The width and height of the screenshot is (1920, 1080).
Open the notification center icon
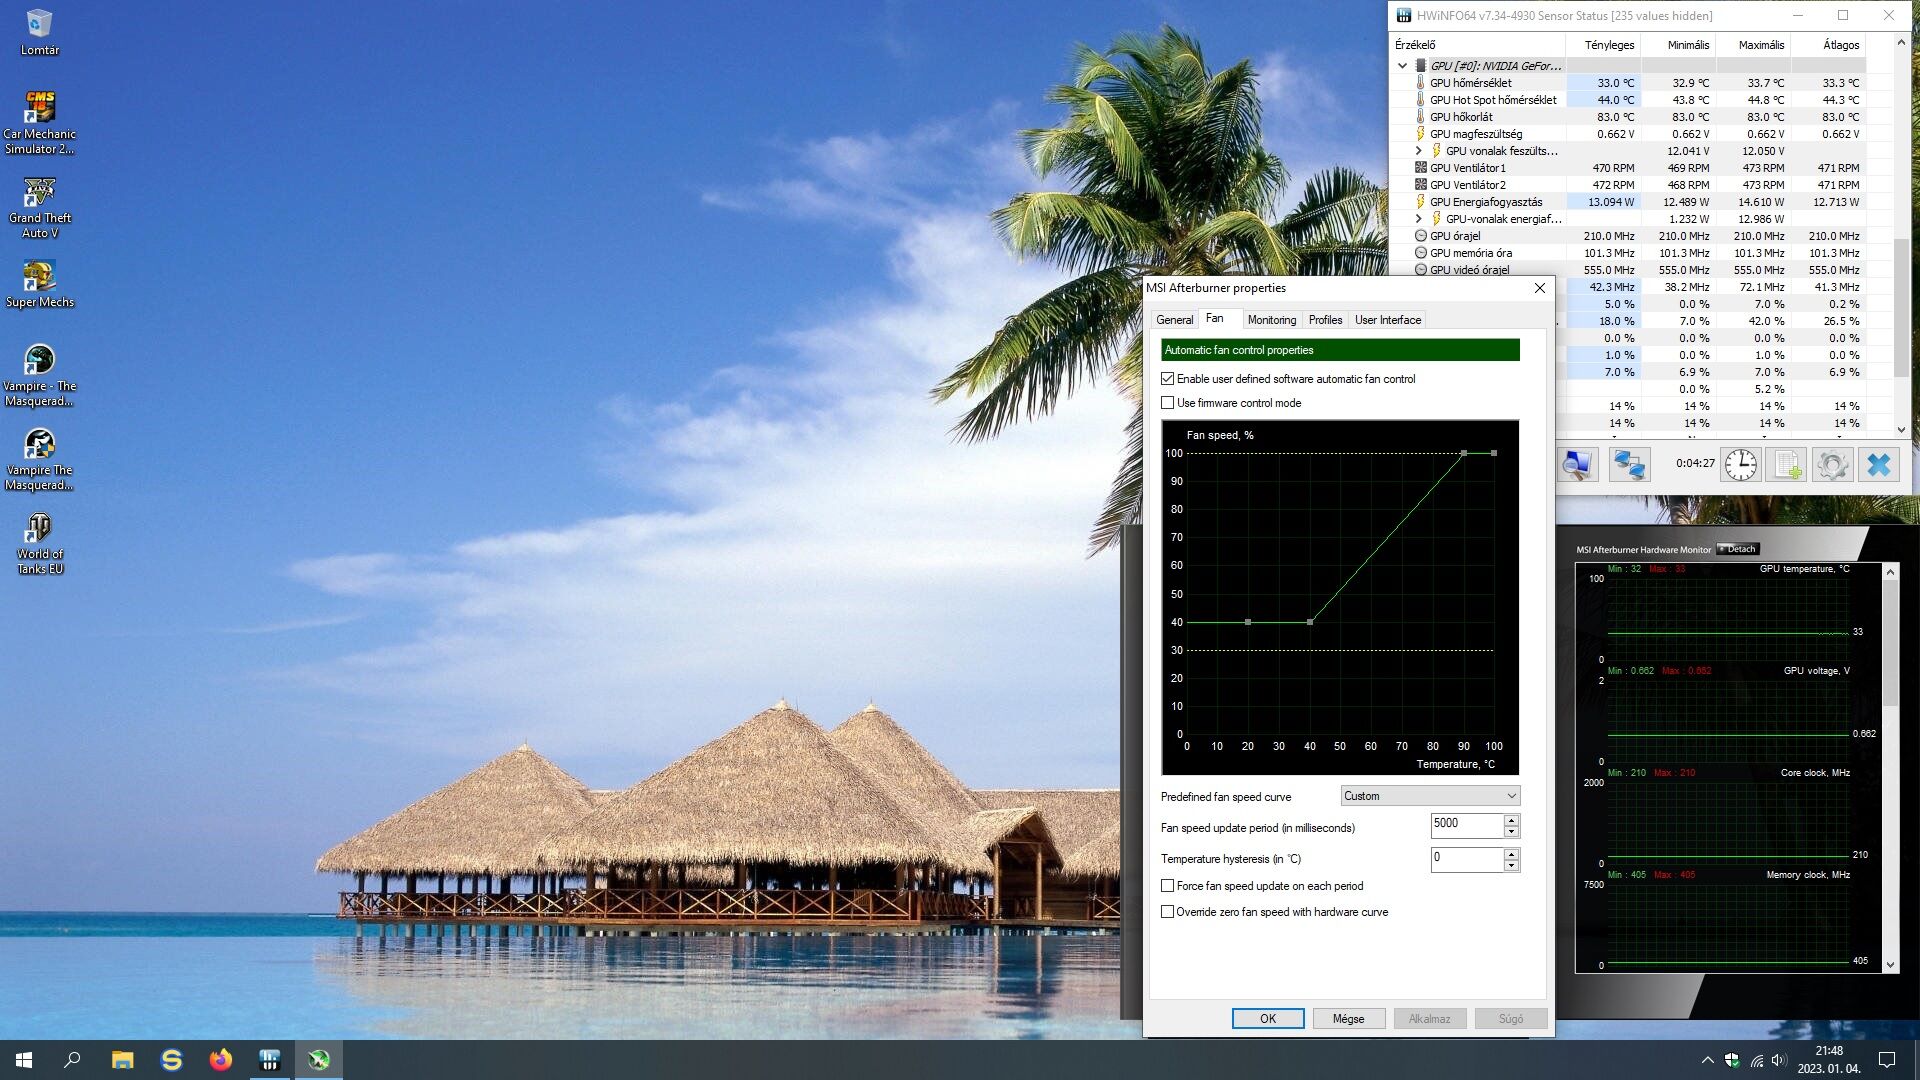[x=1887, y=1060]
